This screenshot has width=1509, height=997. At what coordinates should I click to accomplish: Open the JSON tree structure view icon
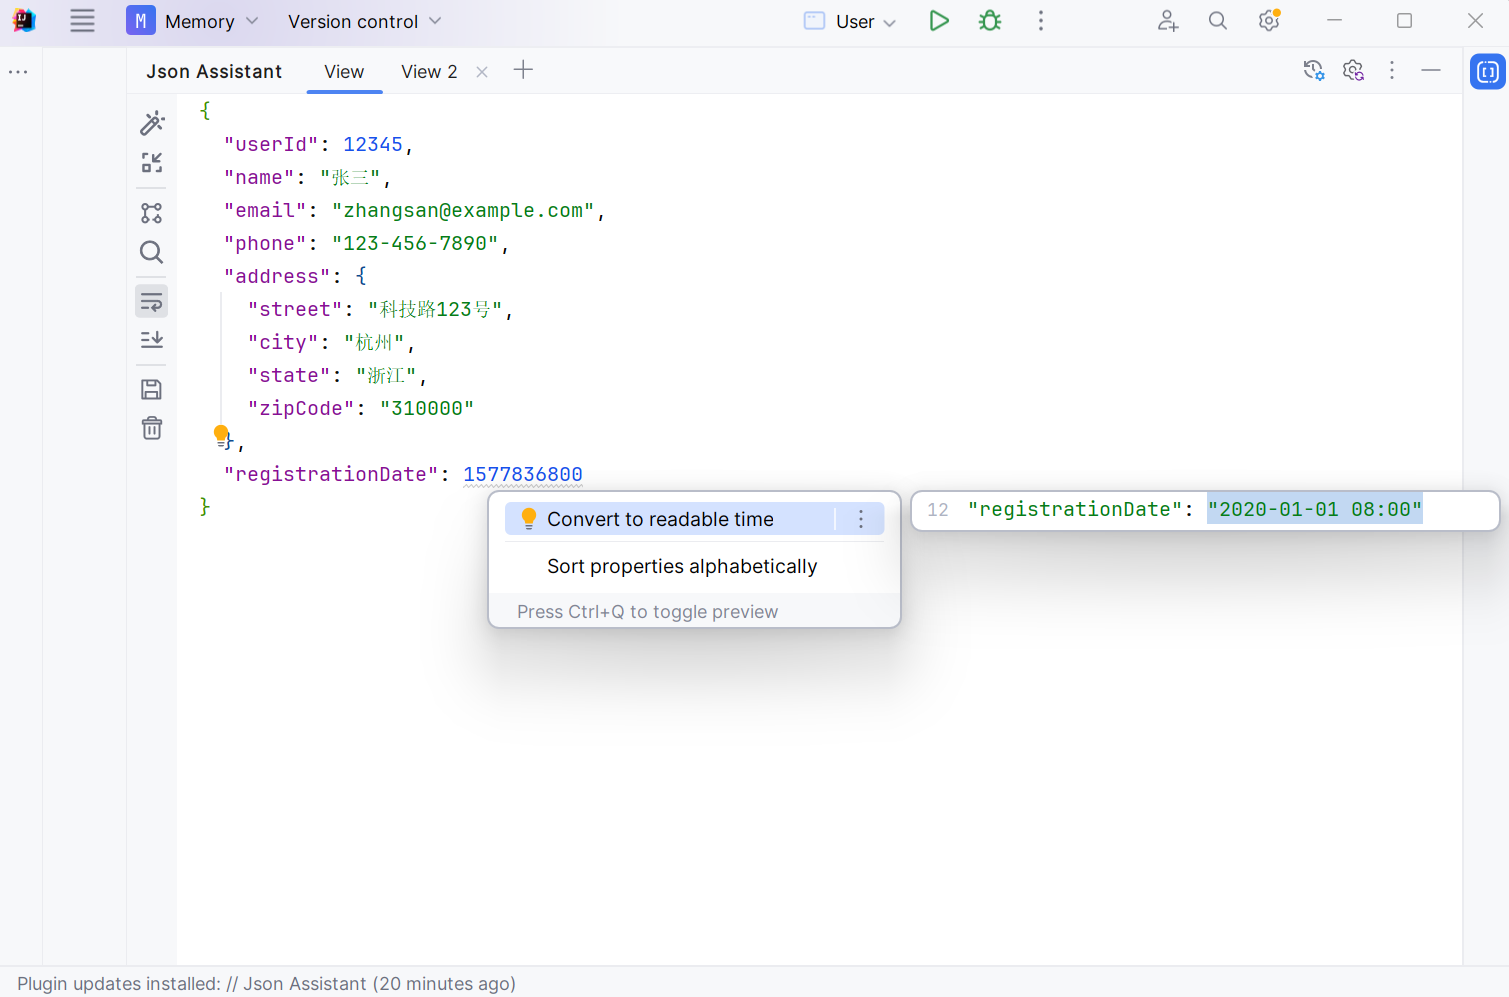click(152, 213)
